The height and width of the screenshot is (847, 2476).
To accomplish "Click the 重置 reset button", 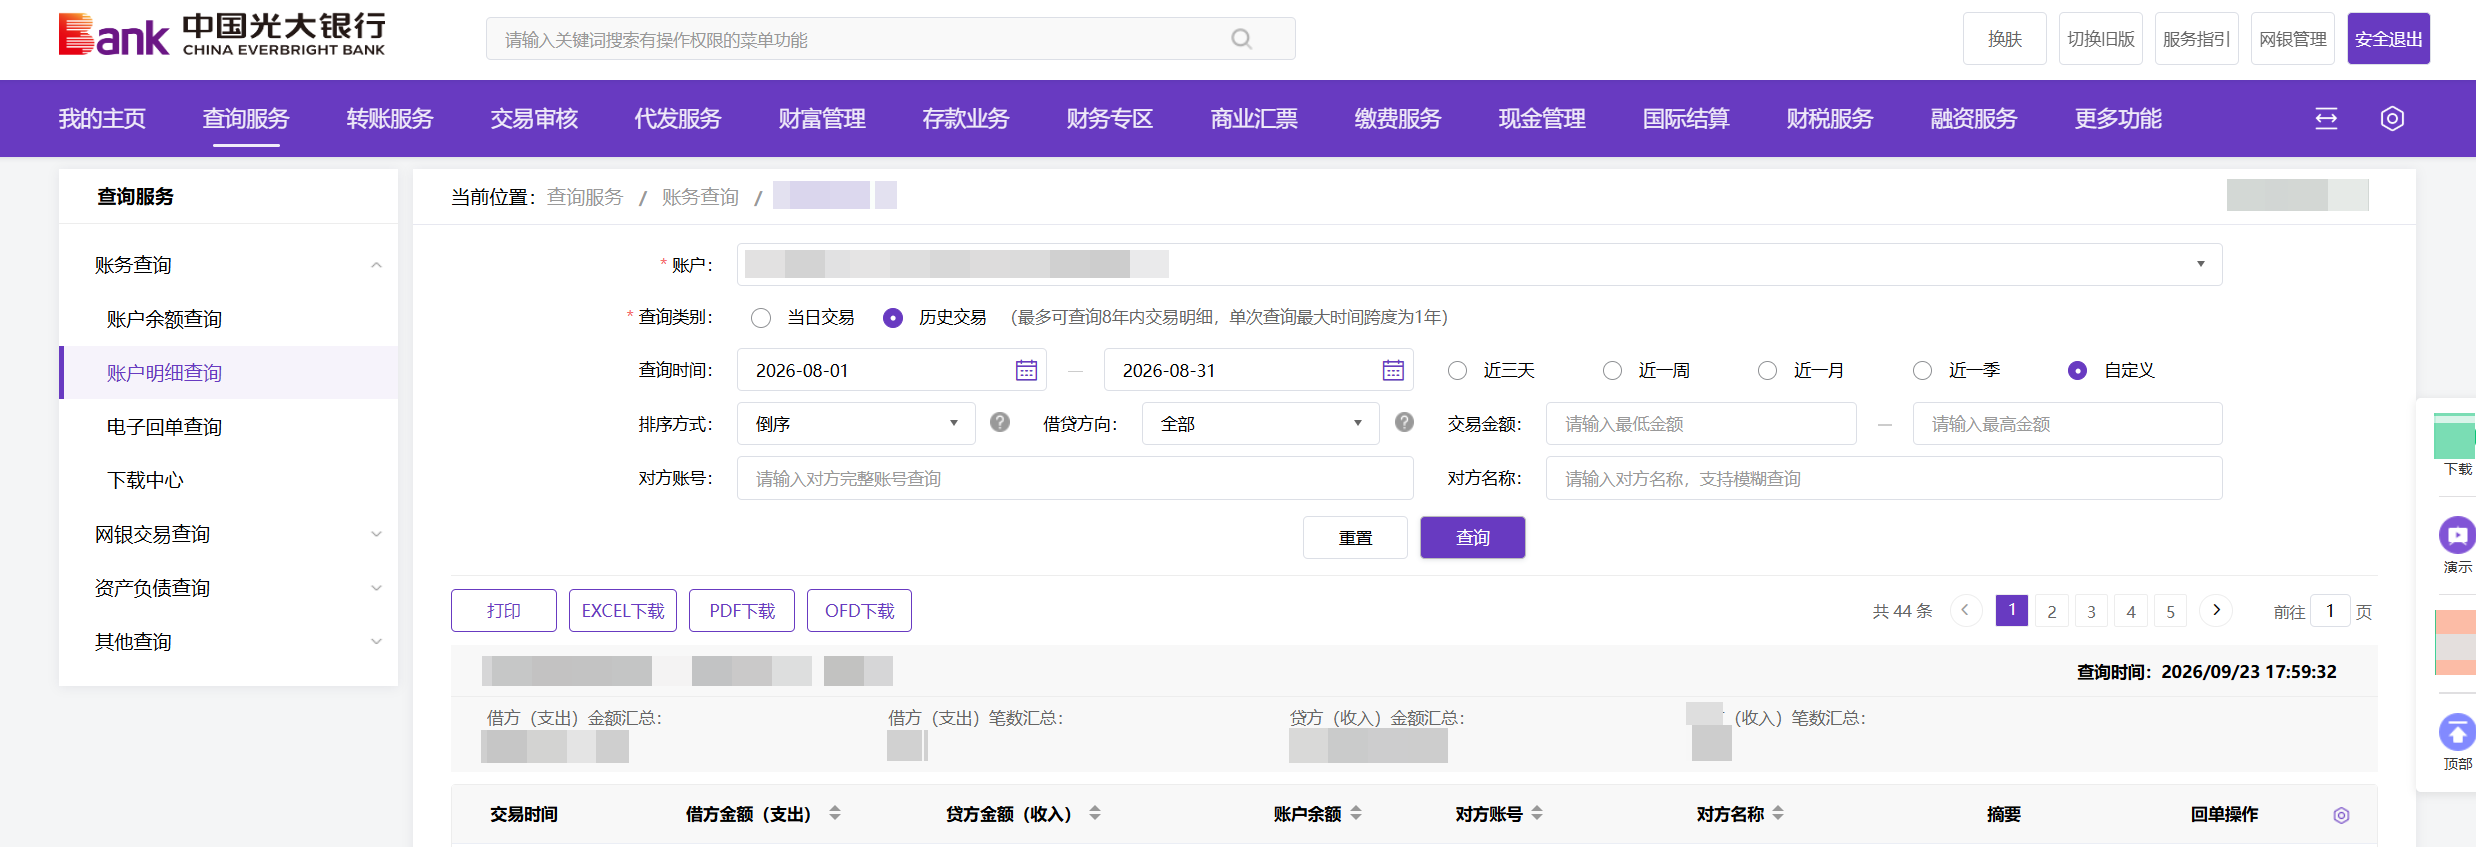I will [1355, 538].
